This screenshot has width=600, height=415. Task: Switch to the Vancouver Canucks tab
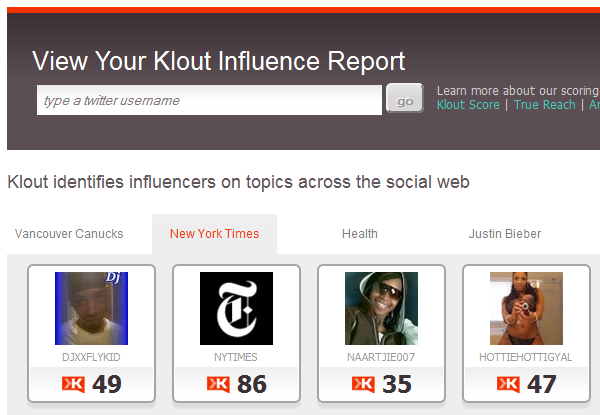point(69,234)
